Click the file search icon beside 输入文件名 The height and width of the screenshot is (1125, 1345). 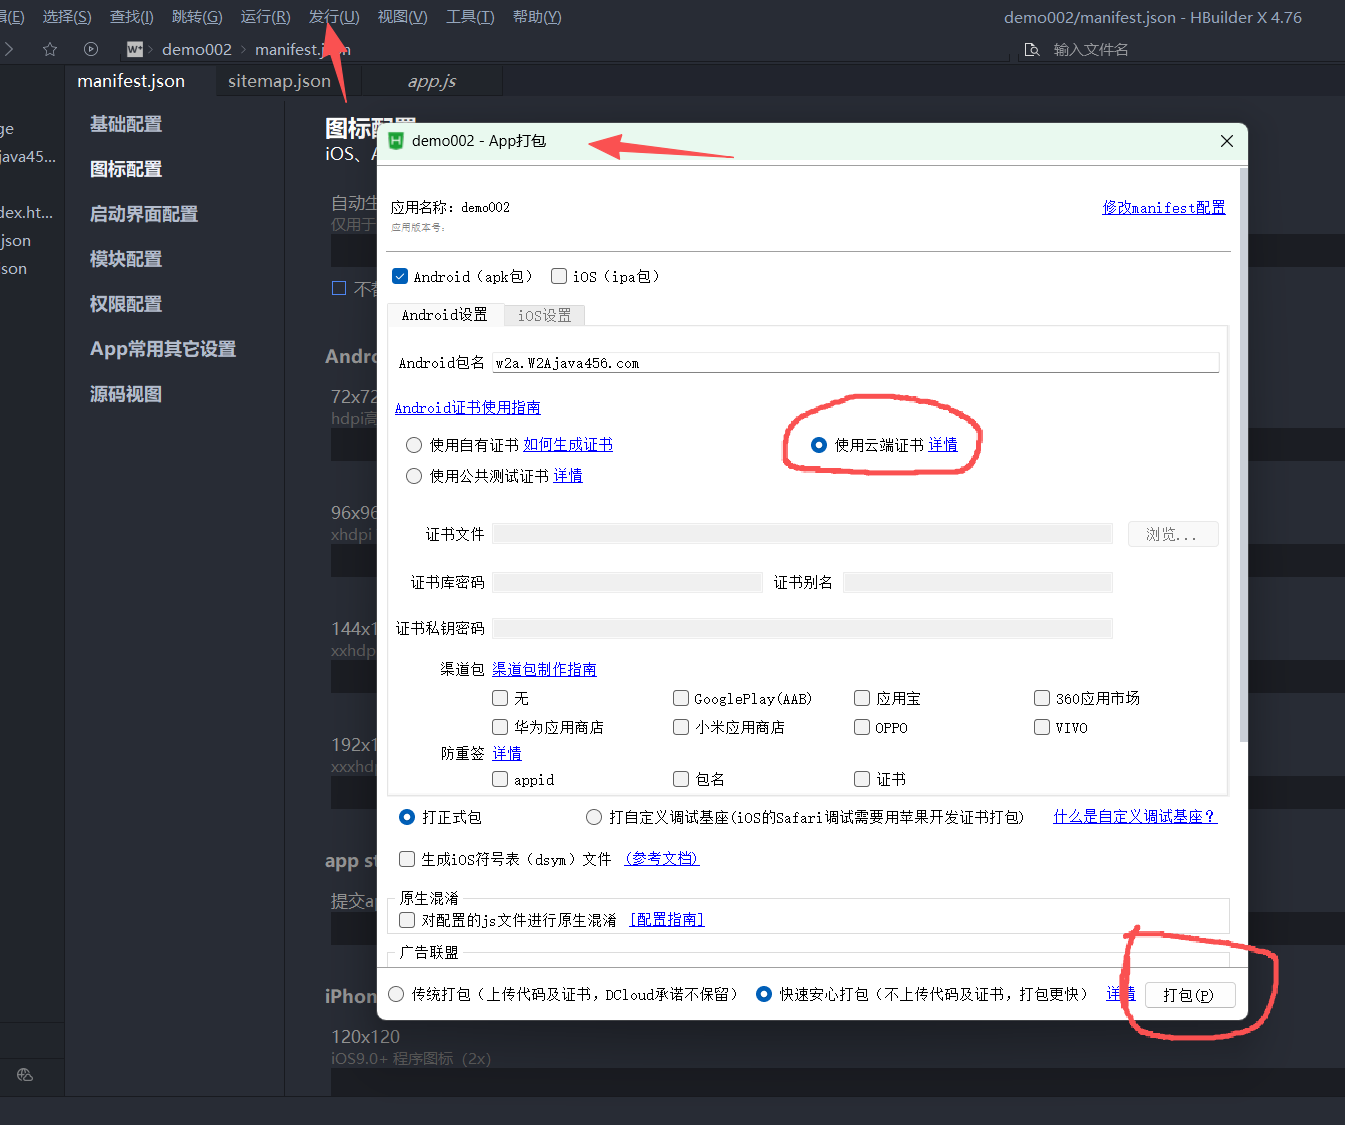tap(1032, 49)
